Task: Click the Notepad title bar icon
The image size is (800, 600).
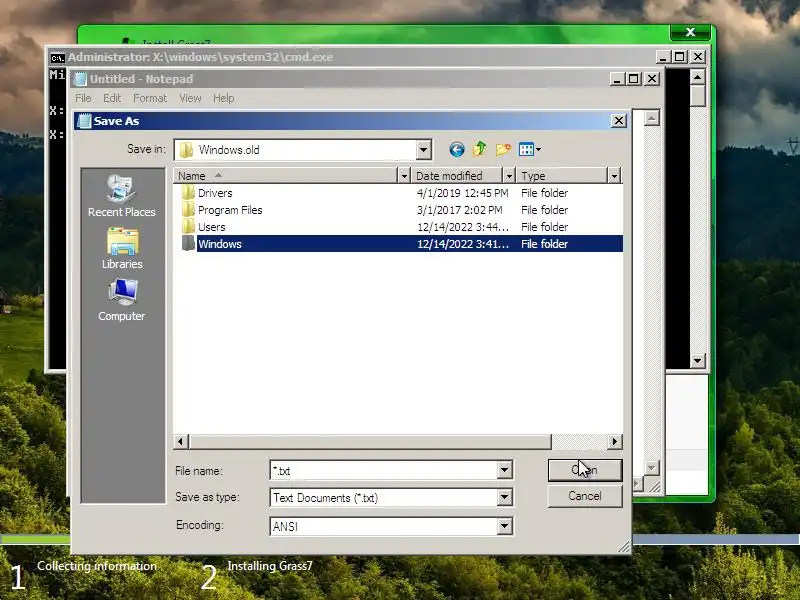Action: 80,79
